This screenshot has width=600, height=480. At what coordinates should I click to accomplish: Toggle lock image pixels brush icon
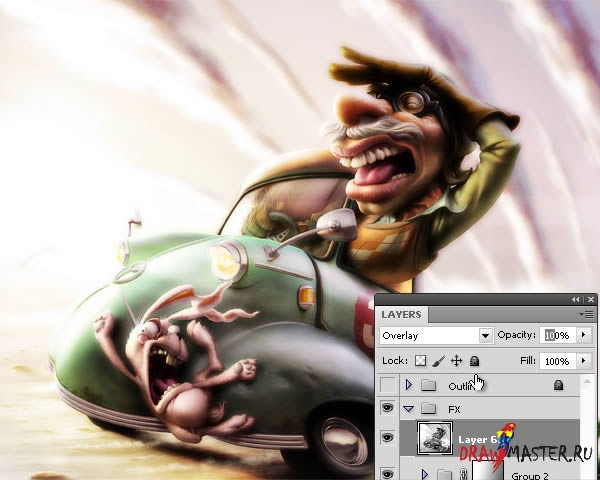[x=439, y=361]
